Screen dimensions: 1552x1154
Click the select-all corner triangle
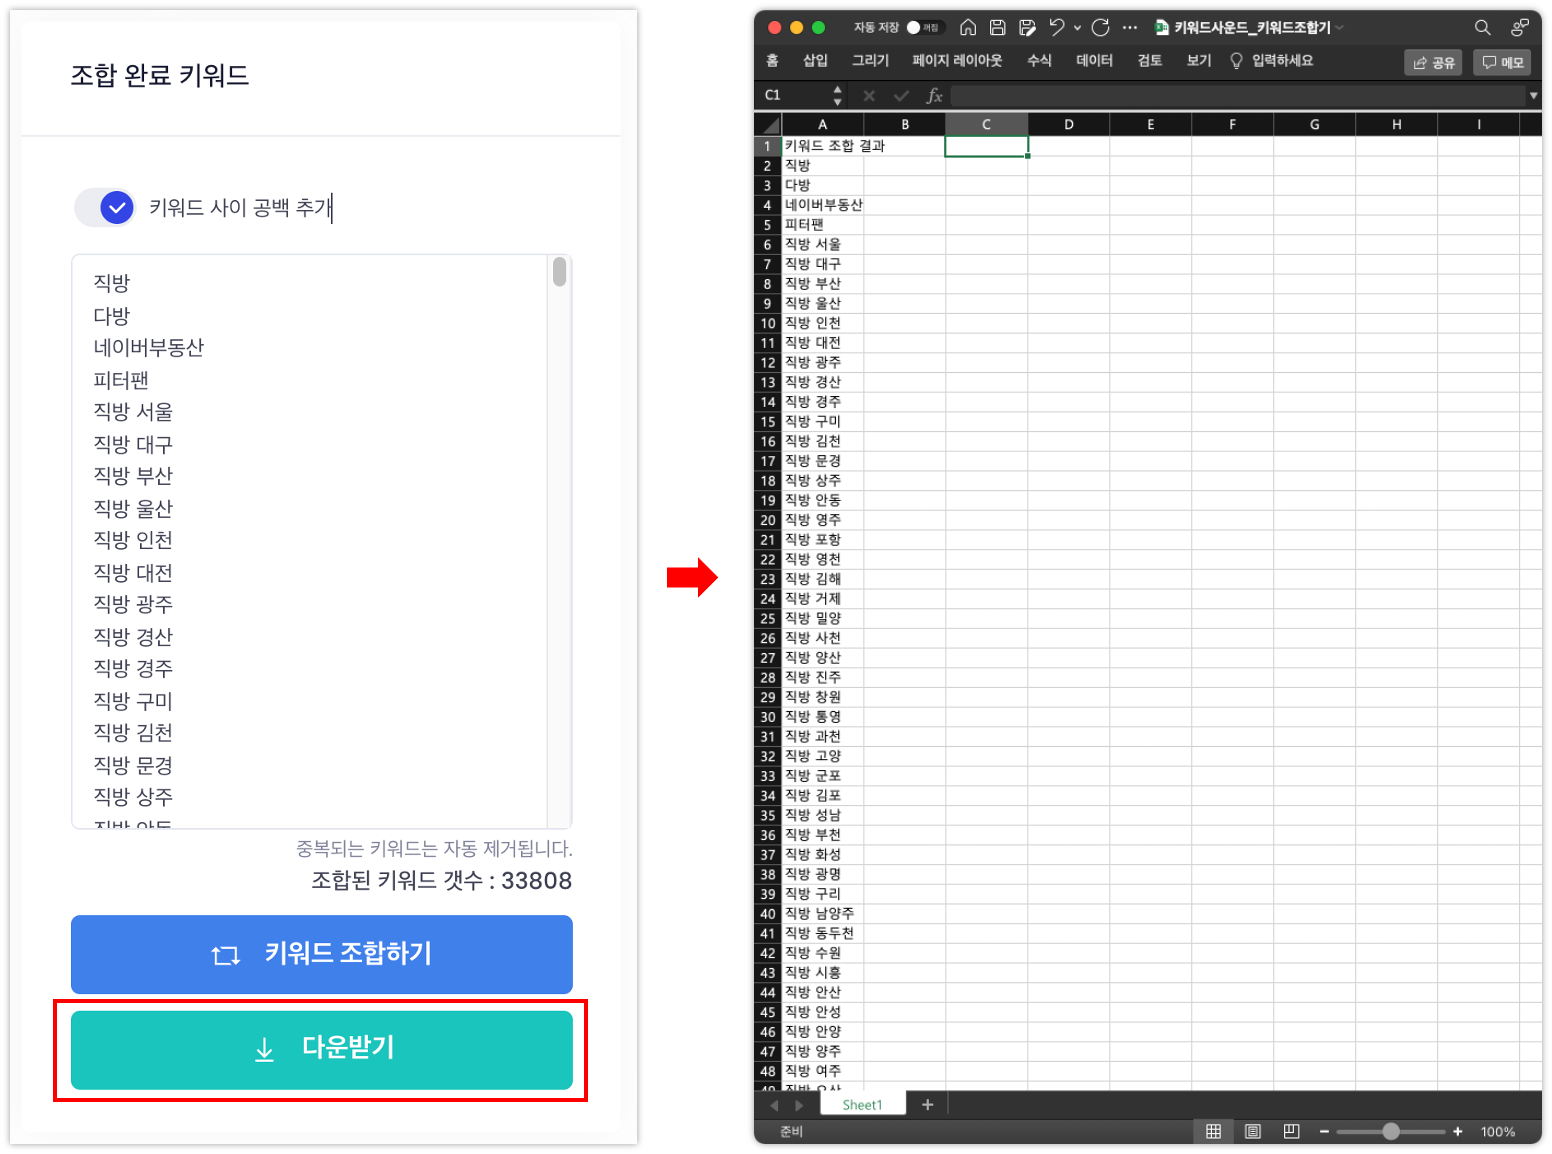[768, 125]
